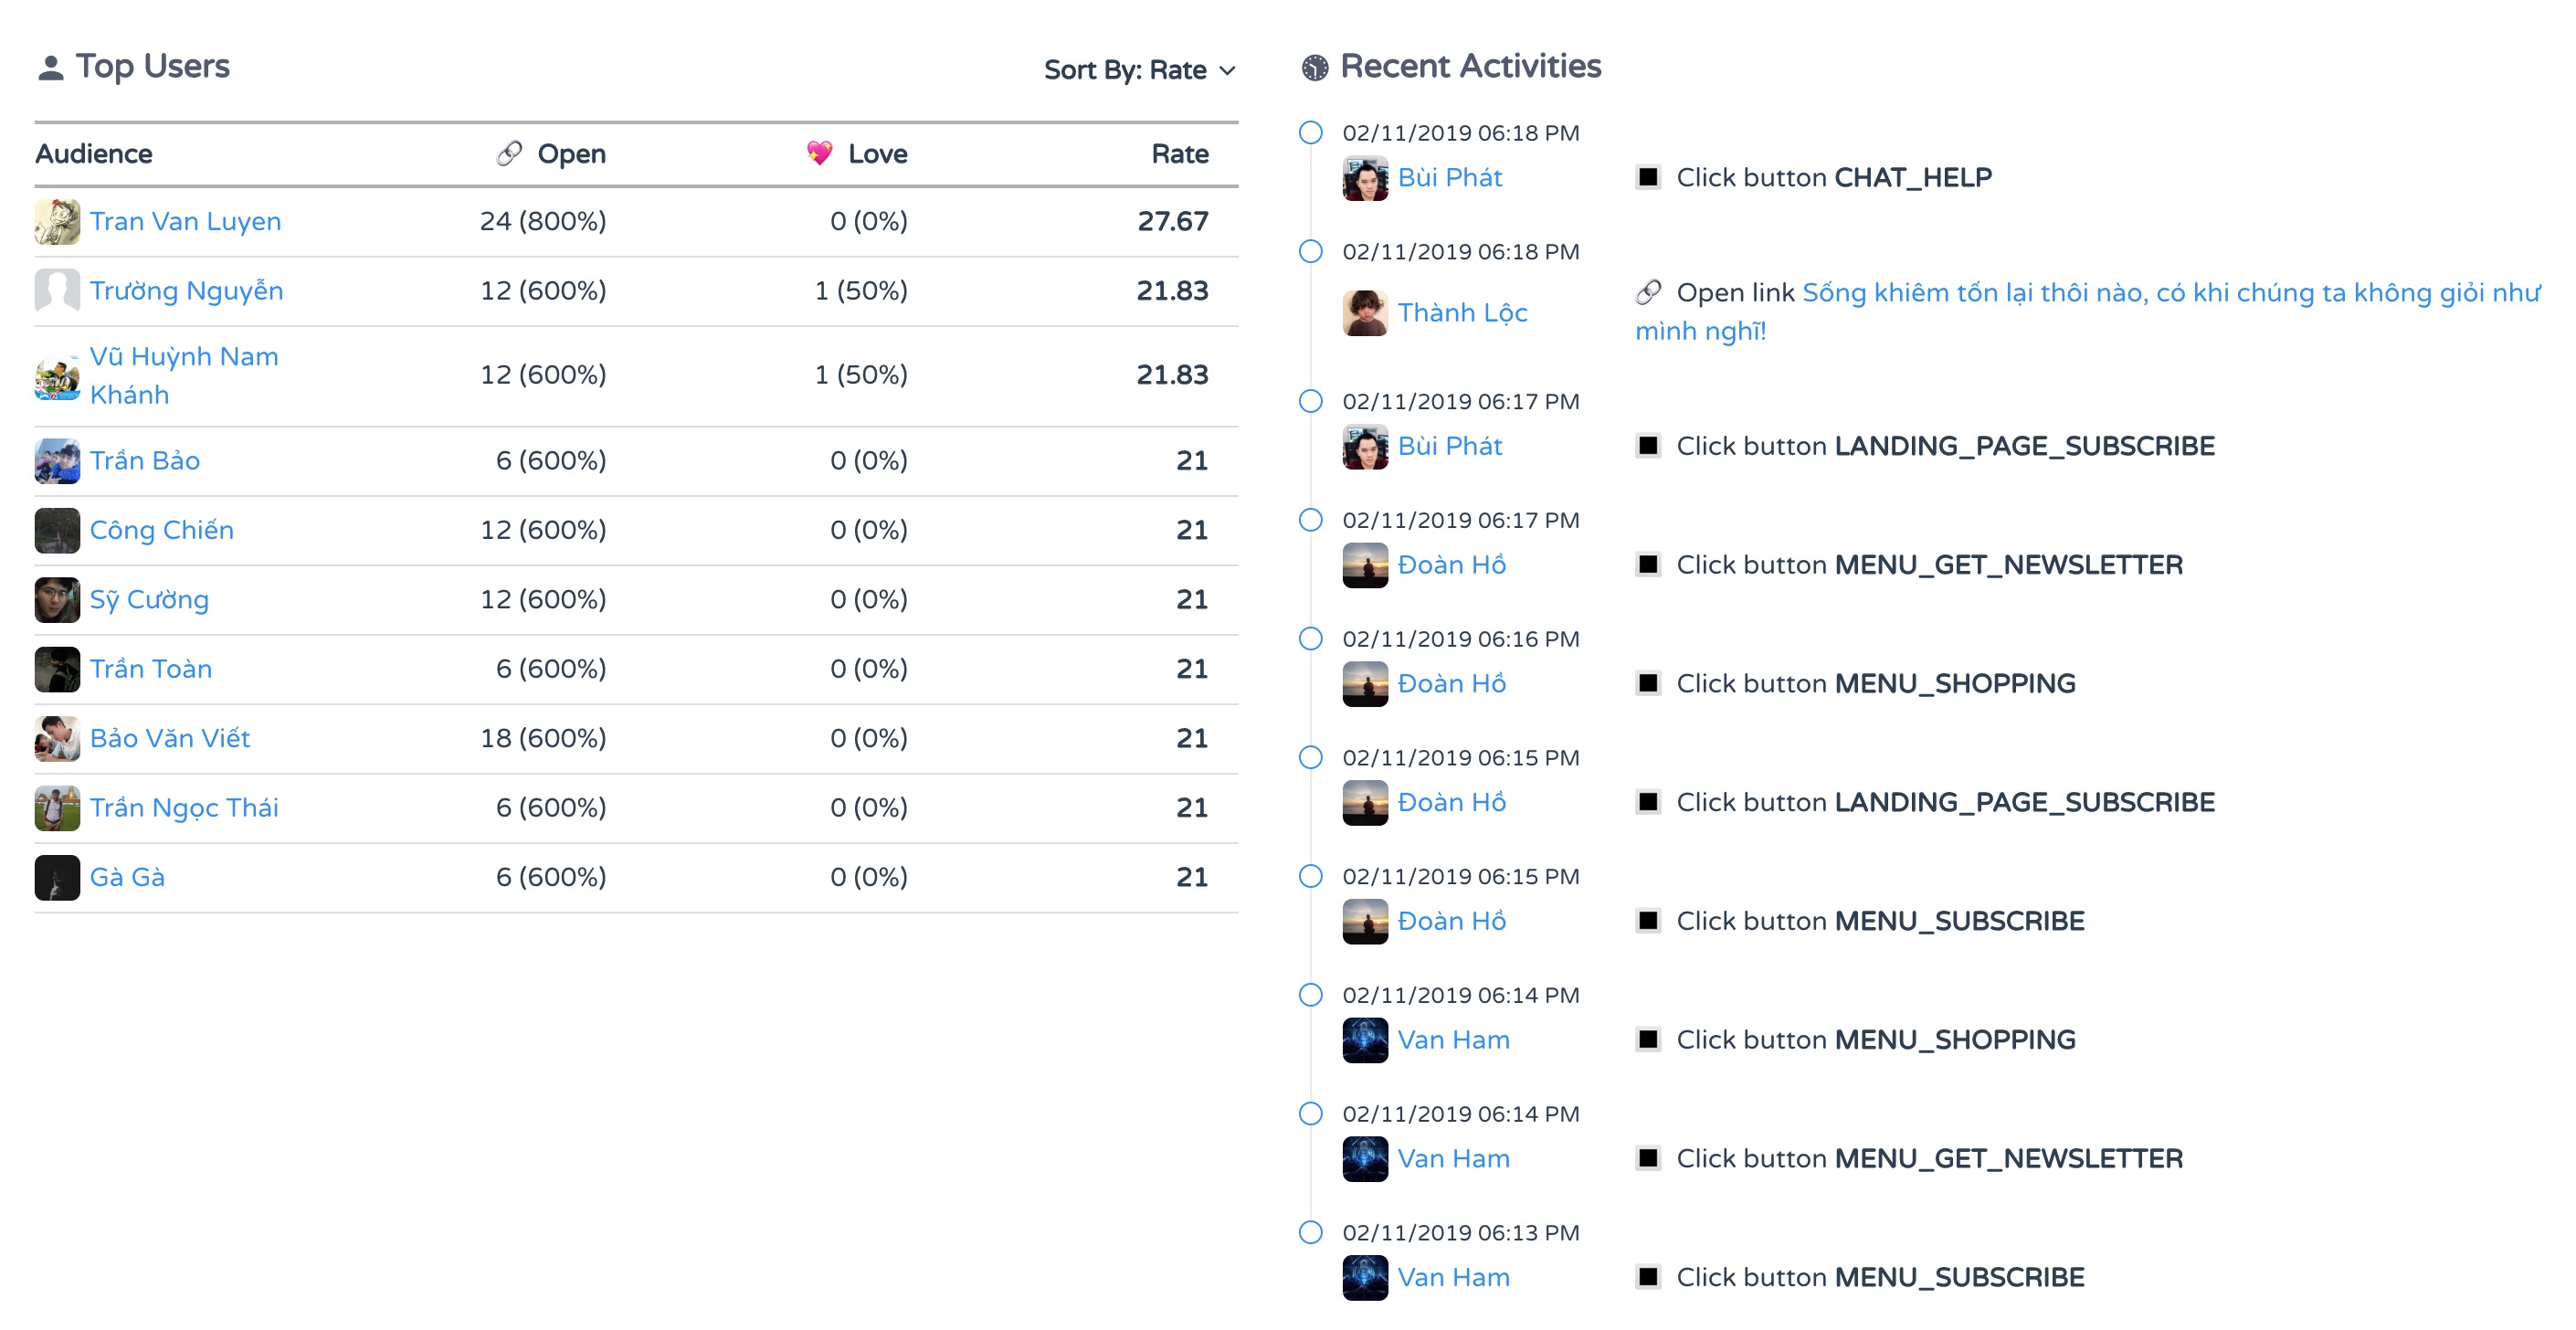Image resolution: width=2576 pixels, height=1330 pixels.
Task: Click the Recent Activities clock icon
Action: tap(1314, 68)
